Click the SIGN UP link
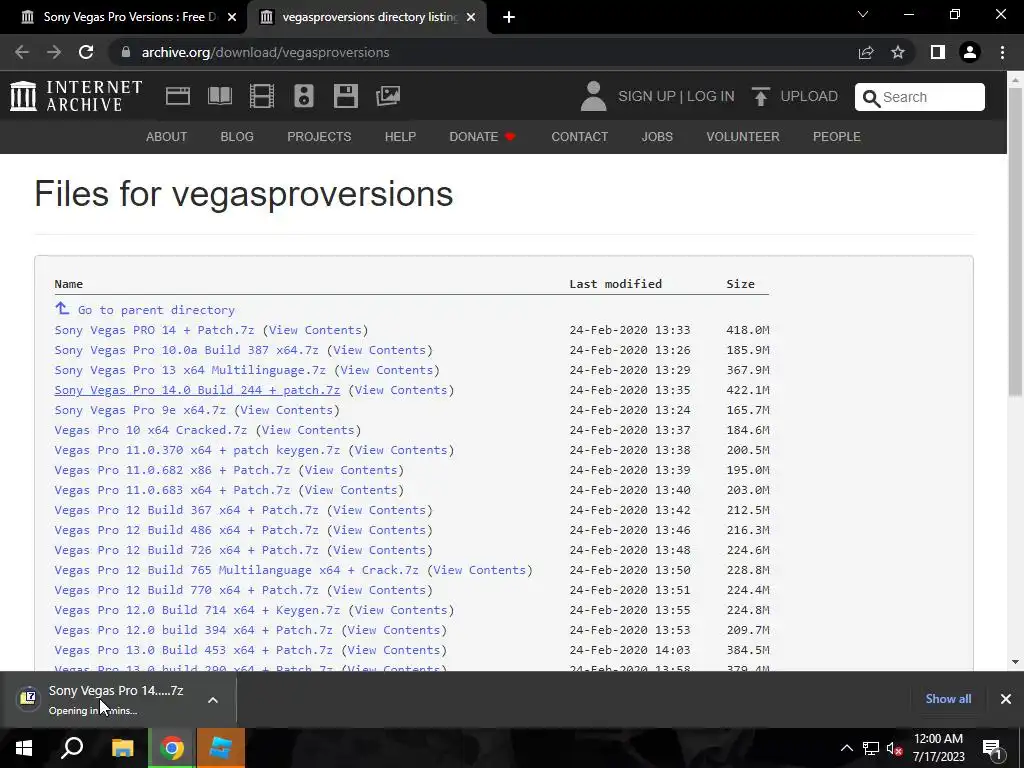Image resolution: width=1024 pixels, height=768 pixels. (x=647, y=96)
